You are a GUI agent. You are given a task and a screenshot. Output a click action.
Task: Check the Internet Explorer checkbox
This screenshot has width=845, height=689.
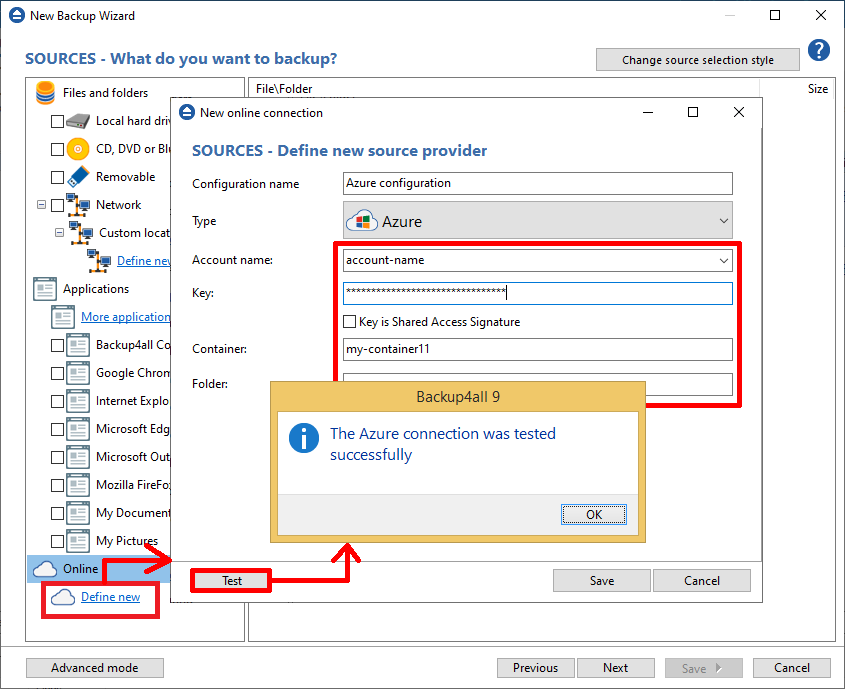(x=57, y=401)
